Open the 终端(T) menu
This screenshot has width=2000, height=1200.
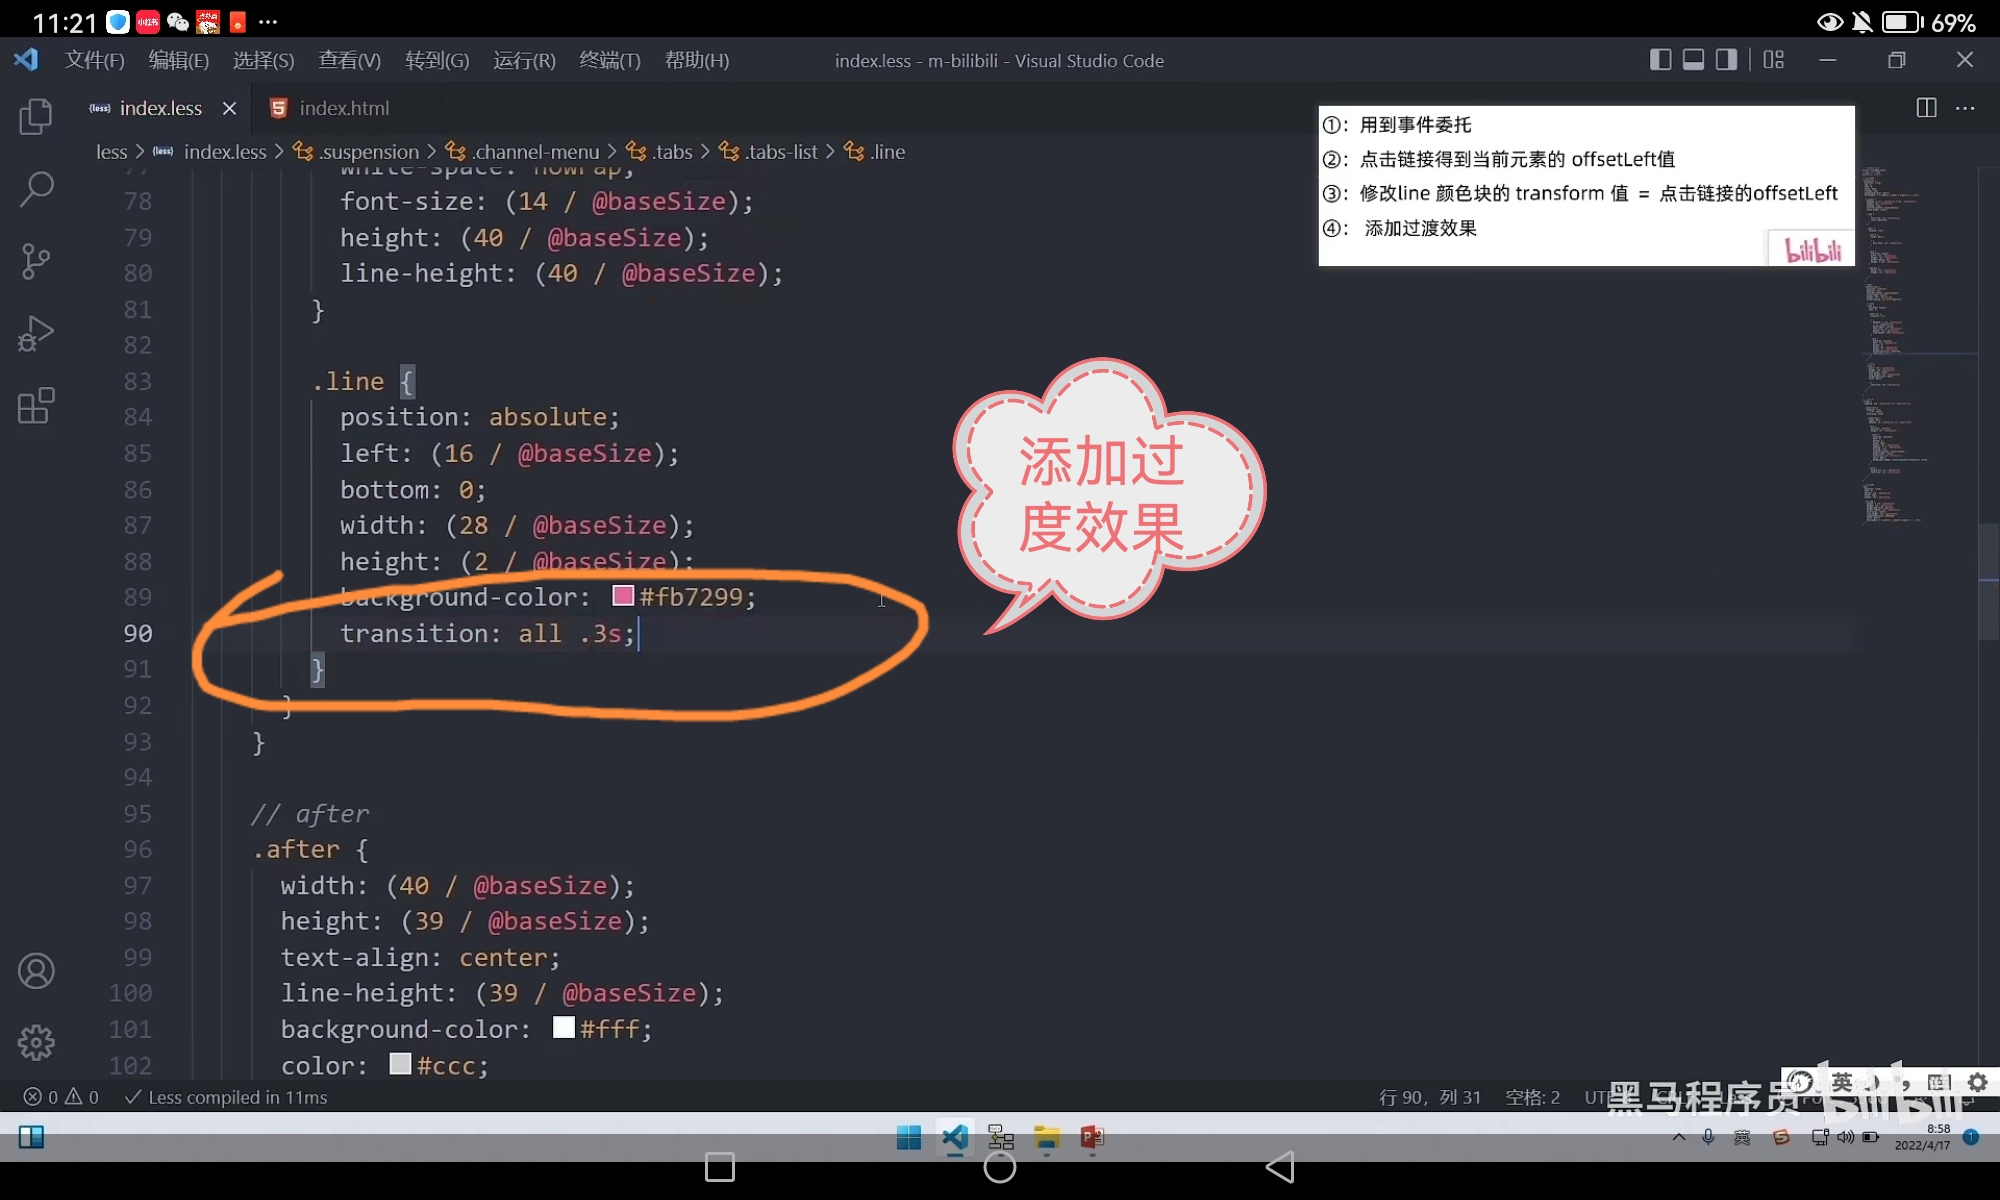tap(610, 60)
